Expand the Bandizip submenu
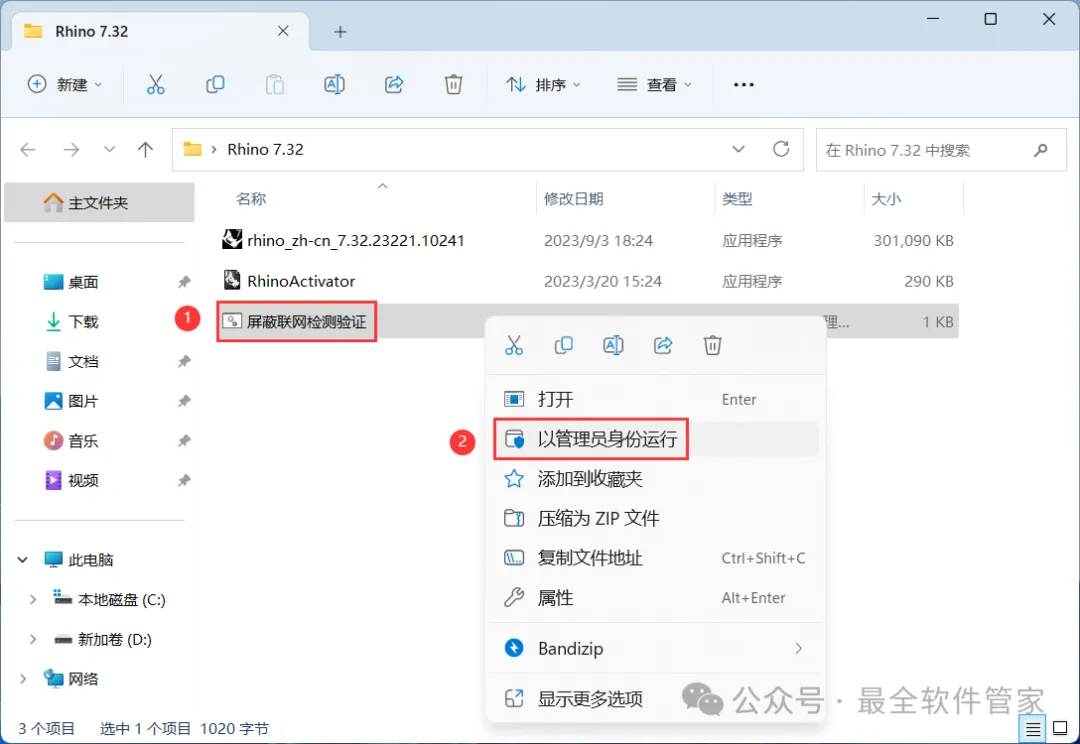The width and height of the screenshot is (1080, 744). tap(798, 648)
